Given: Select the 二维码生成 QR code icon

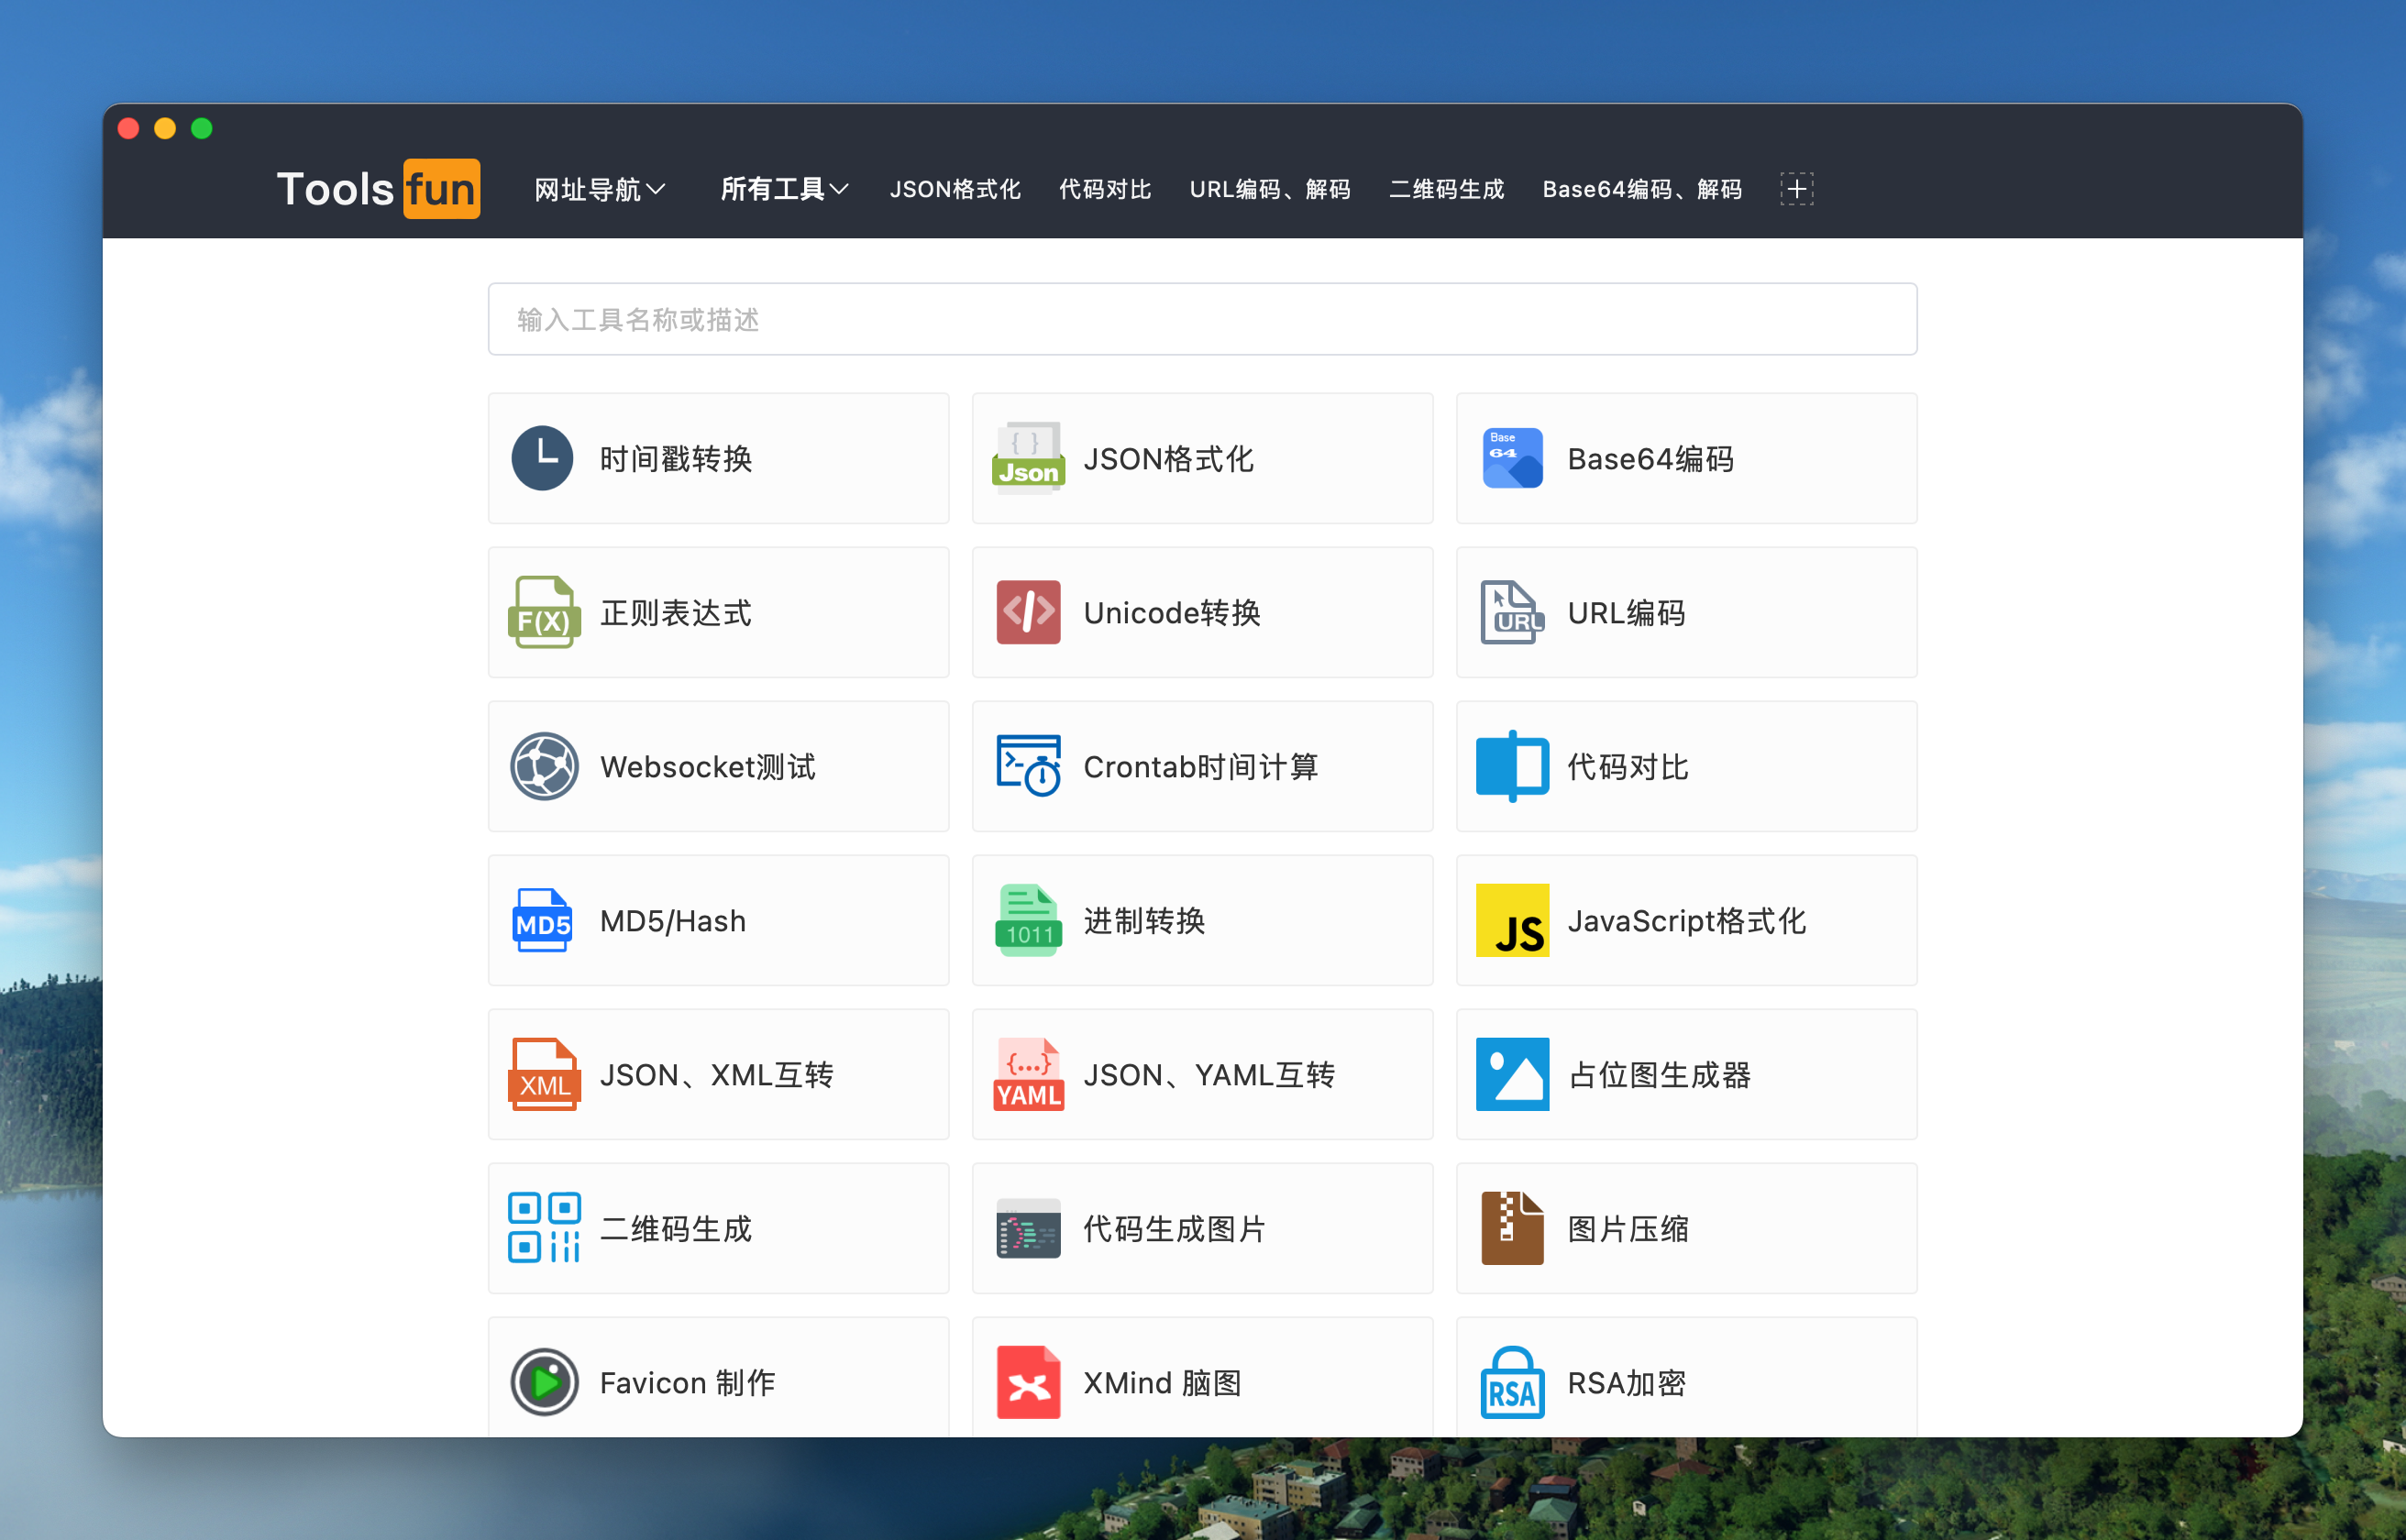Looking at the screenshot, I should (x=544, y=1228).
